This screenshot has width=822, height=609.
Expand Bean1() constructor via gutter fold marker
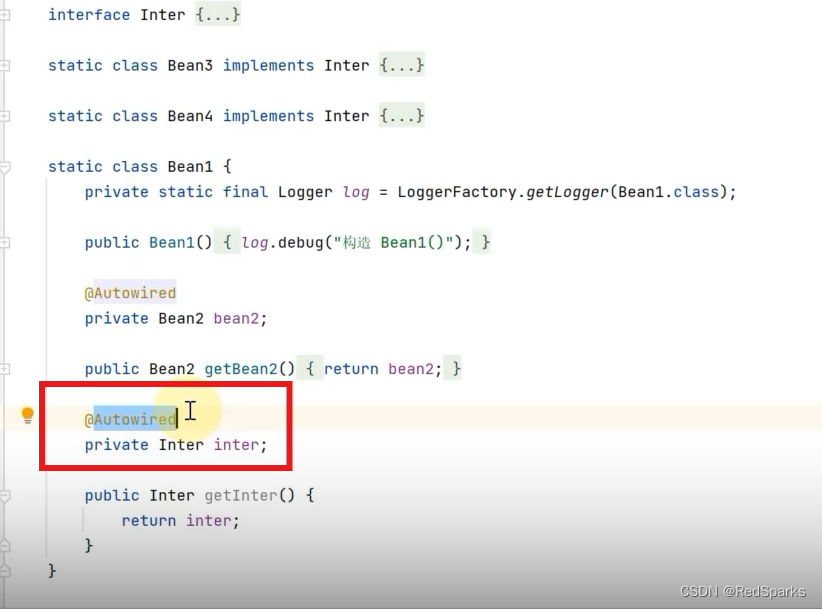tap(5, 243)
